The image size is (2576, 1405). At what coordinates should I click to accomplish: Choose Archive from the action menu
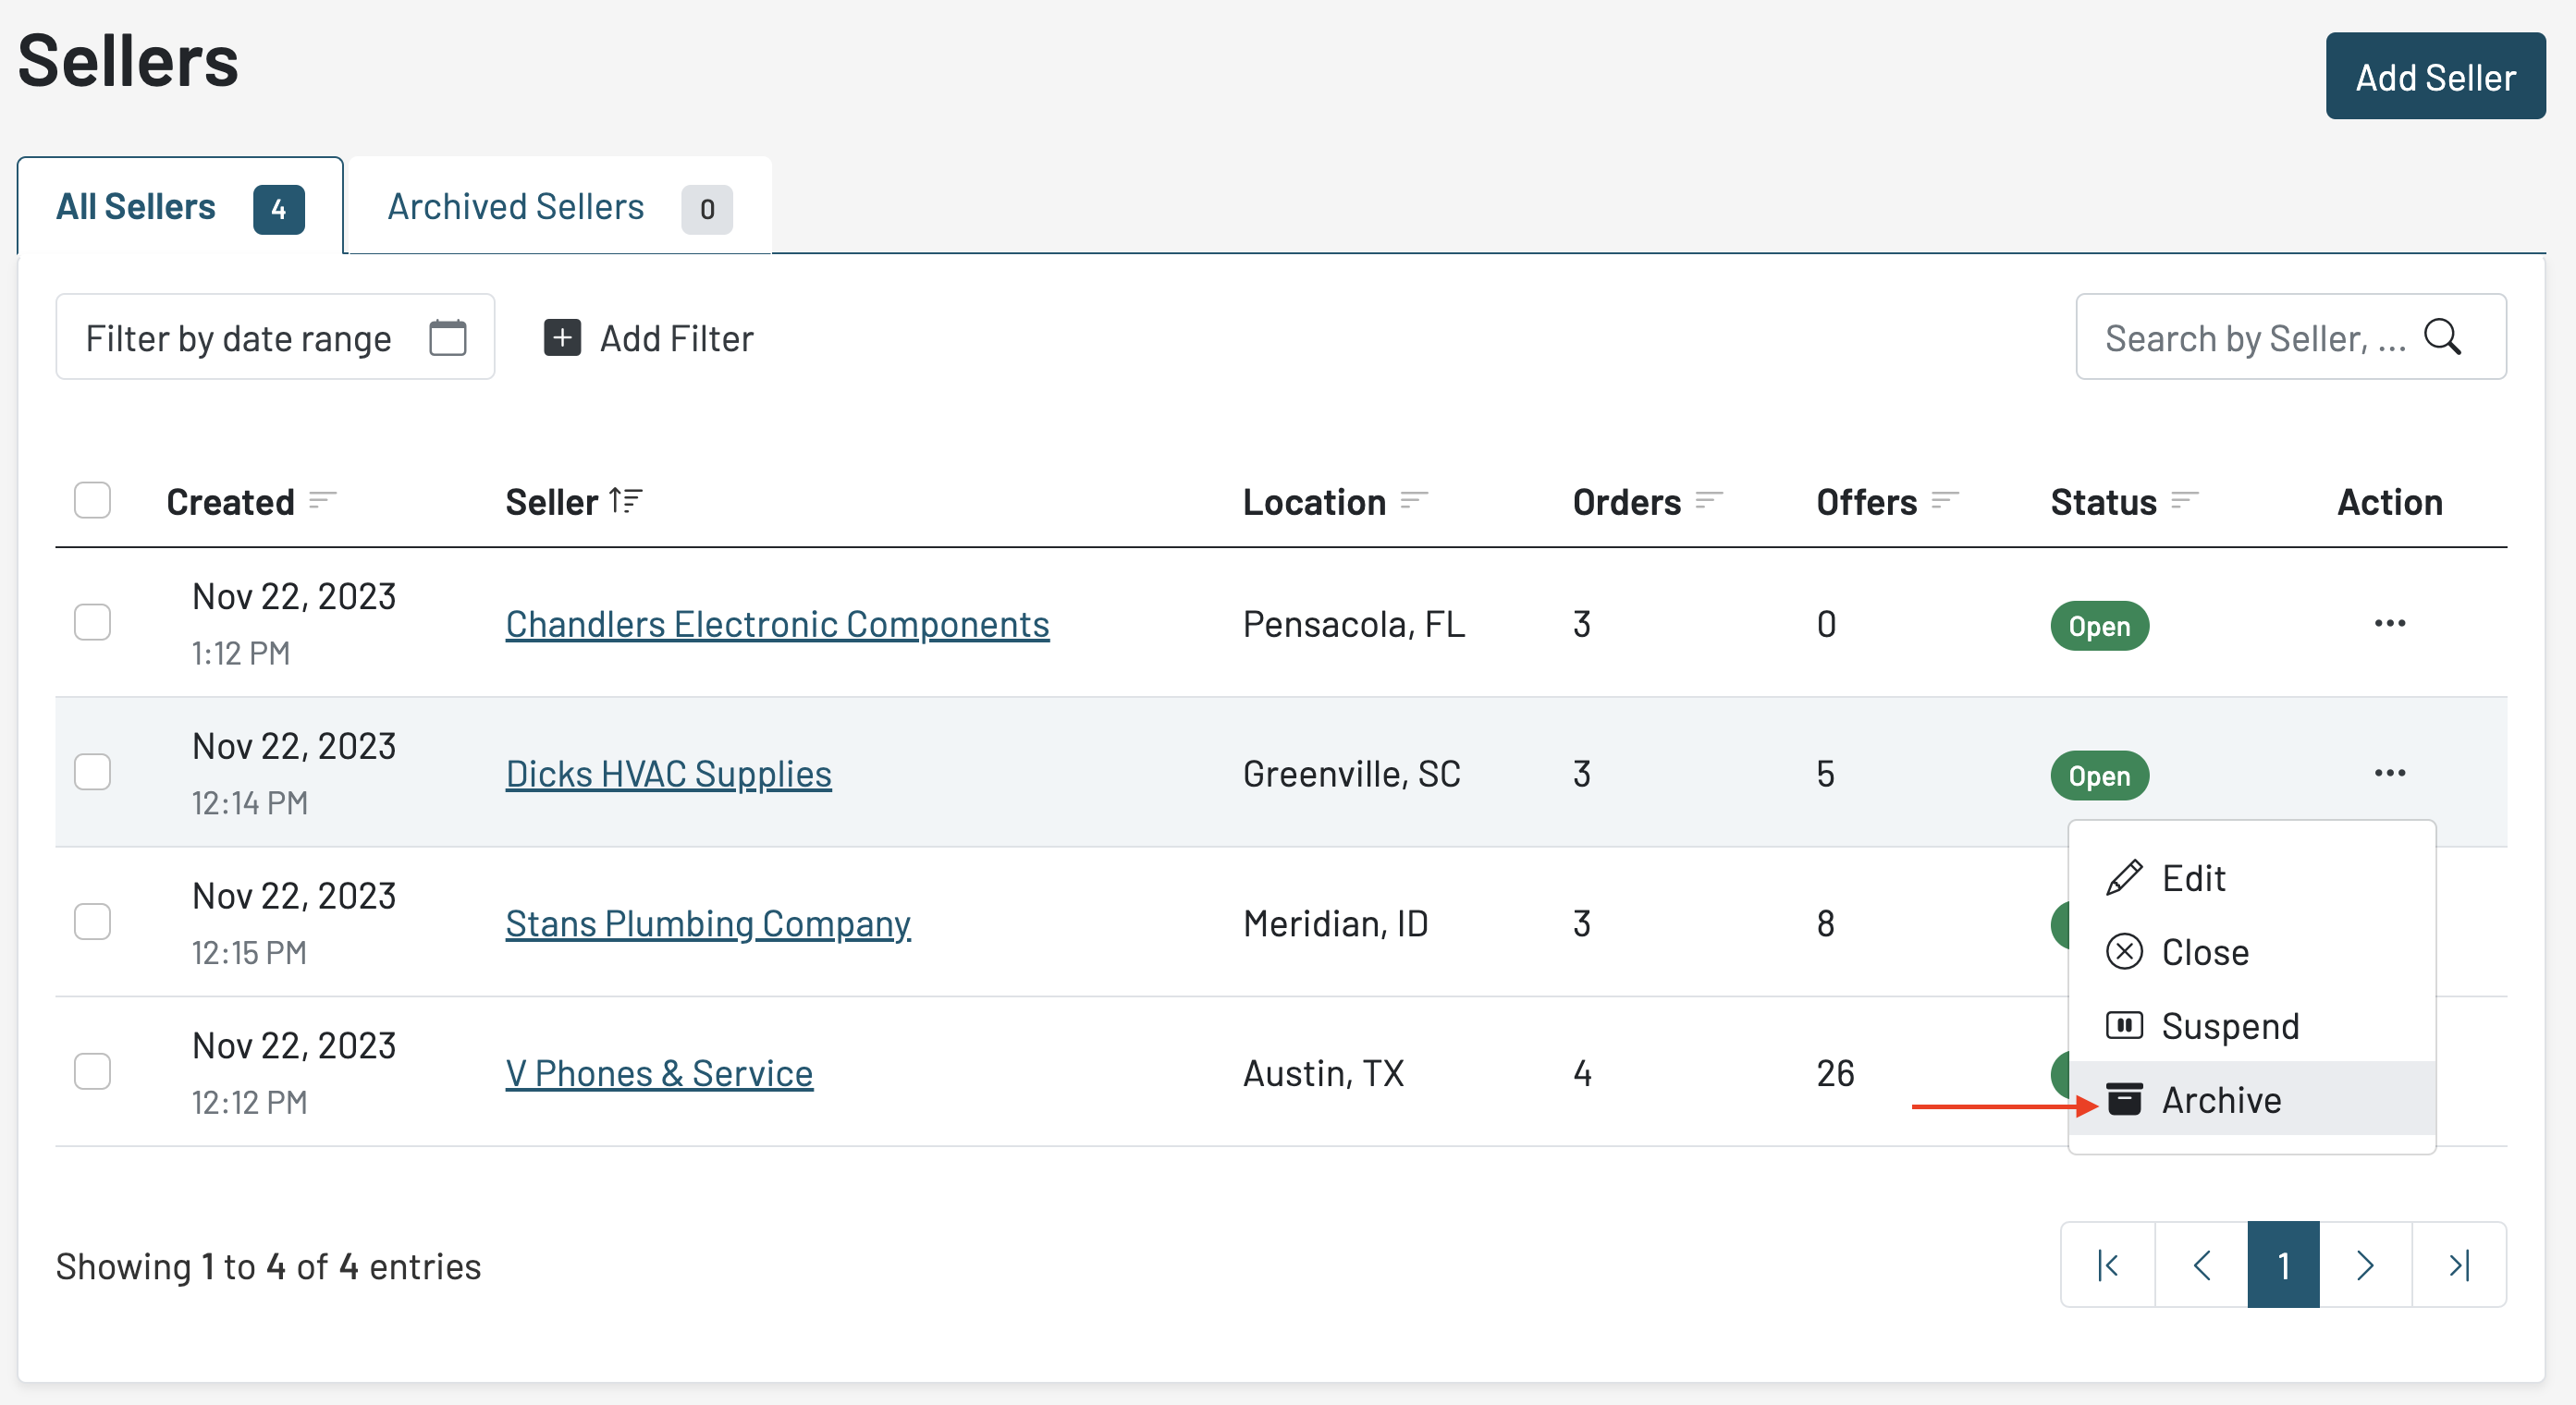click(x=2220, y=1099)
